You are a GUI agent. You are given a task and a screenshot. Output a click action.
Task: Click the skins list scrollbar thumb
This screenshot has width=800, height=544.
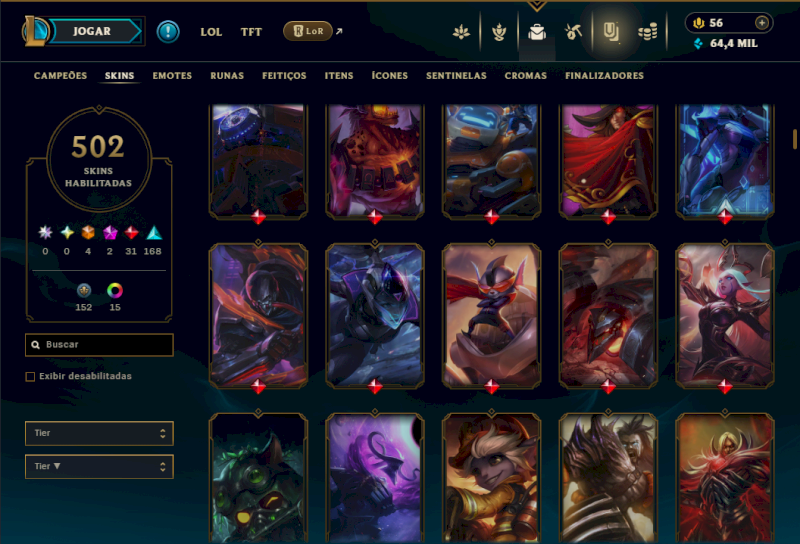pyautogui.click(x=794, y=139)
